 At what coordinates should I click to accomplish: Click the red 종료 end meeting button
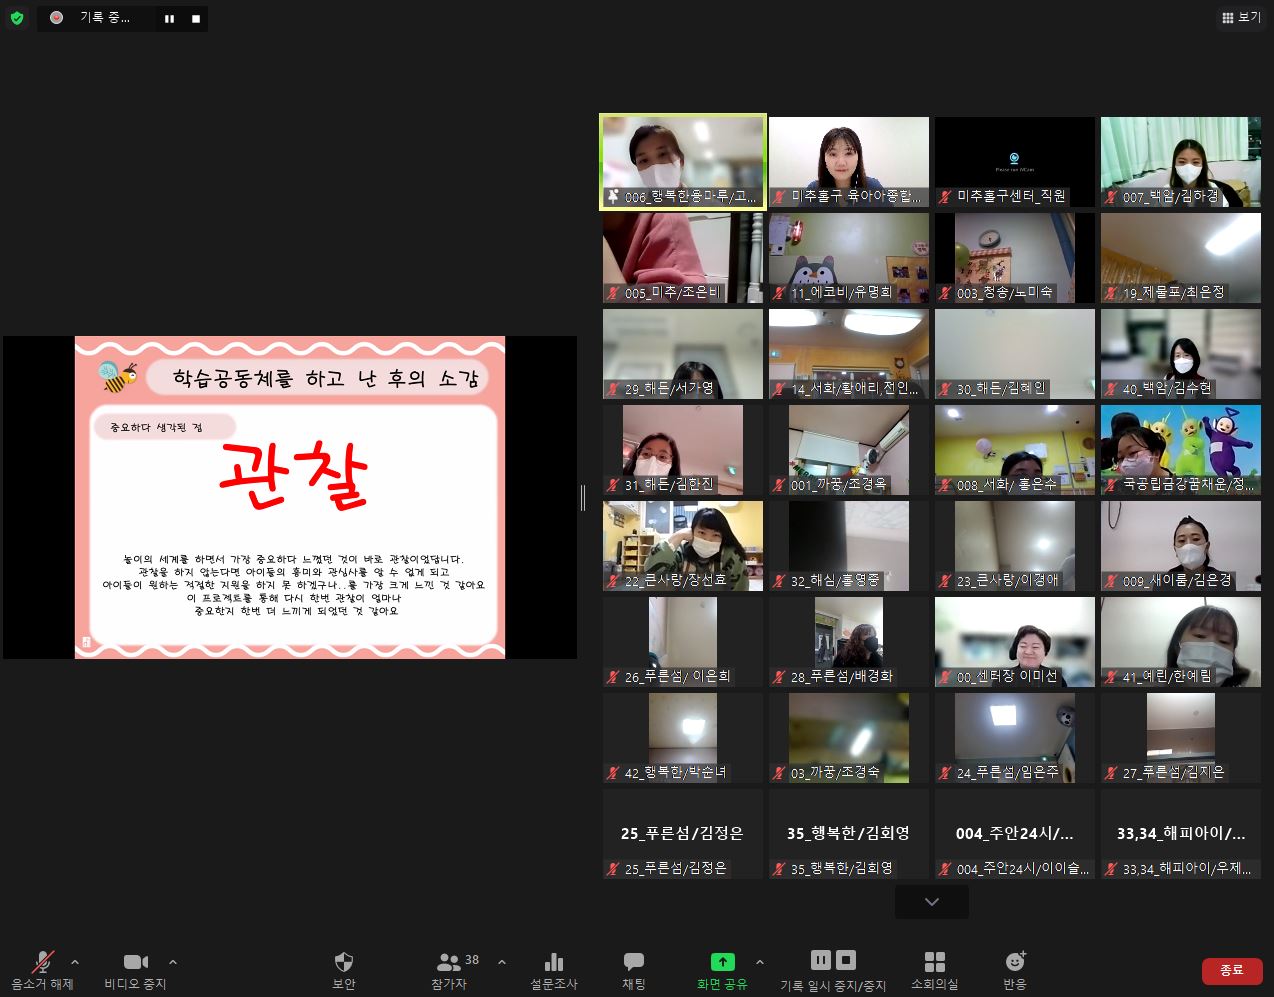(1231, 970)
